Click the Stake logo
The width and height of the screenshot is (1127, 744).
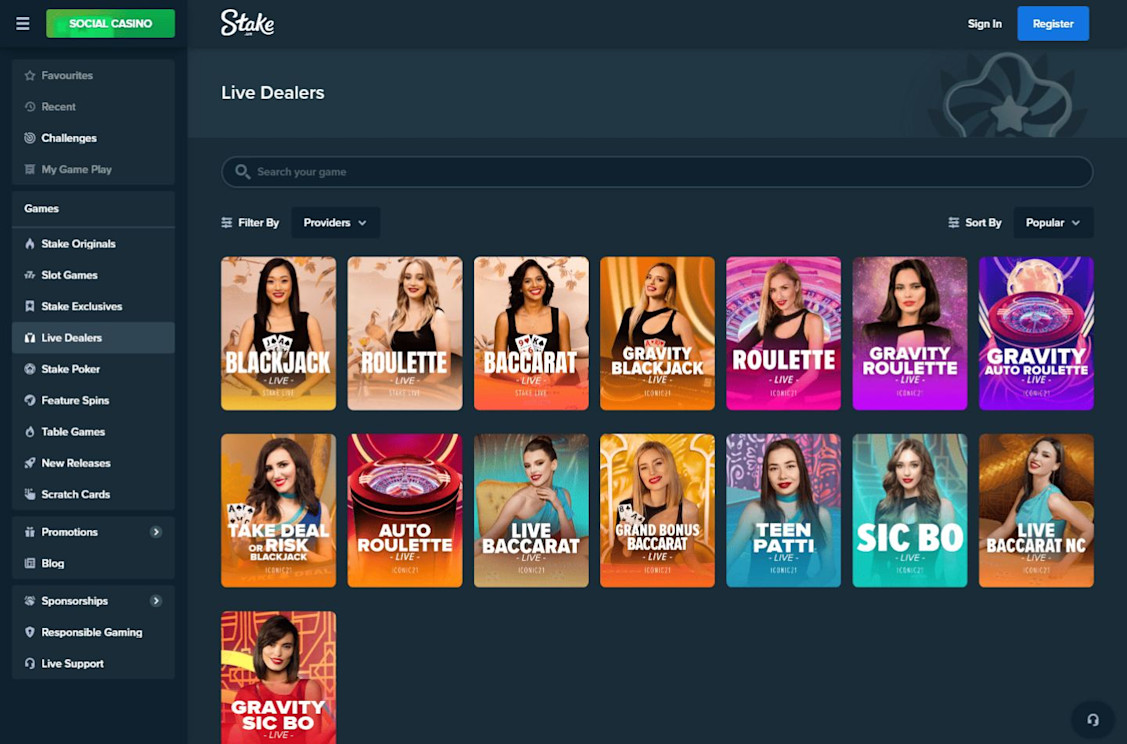click(x=247, y=23)
